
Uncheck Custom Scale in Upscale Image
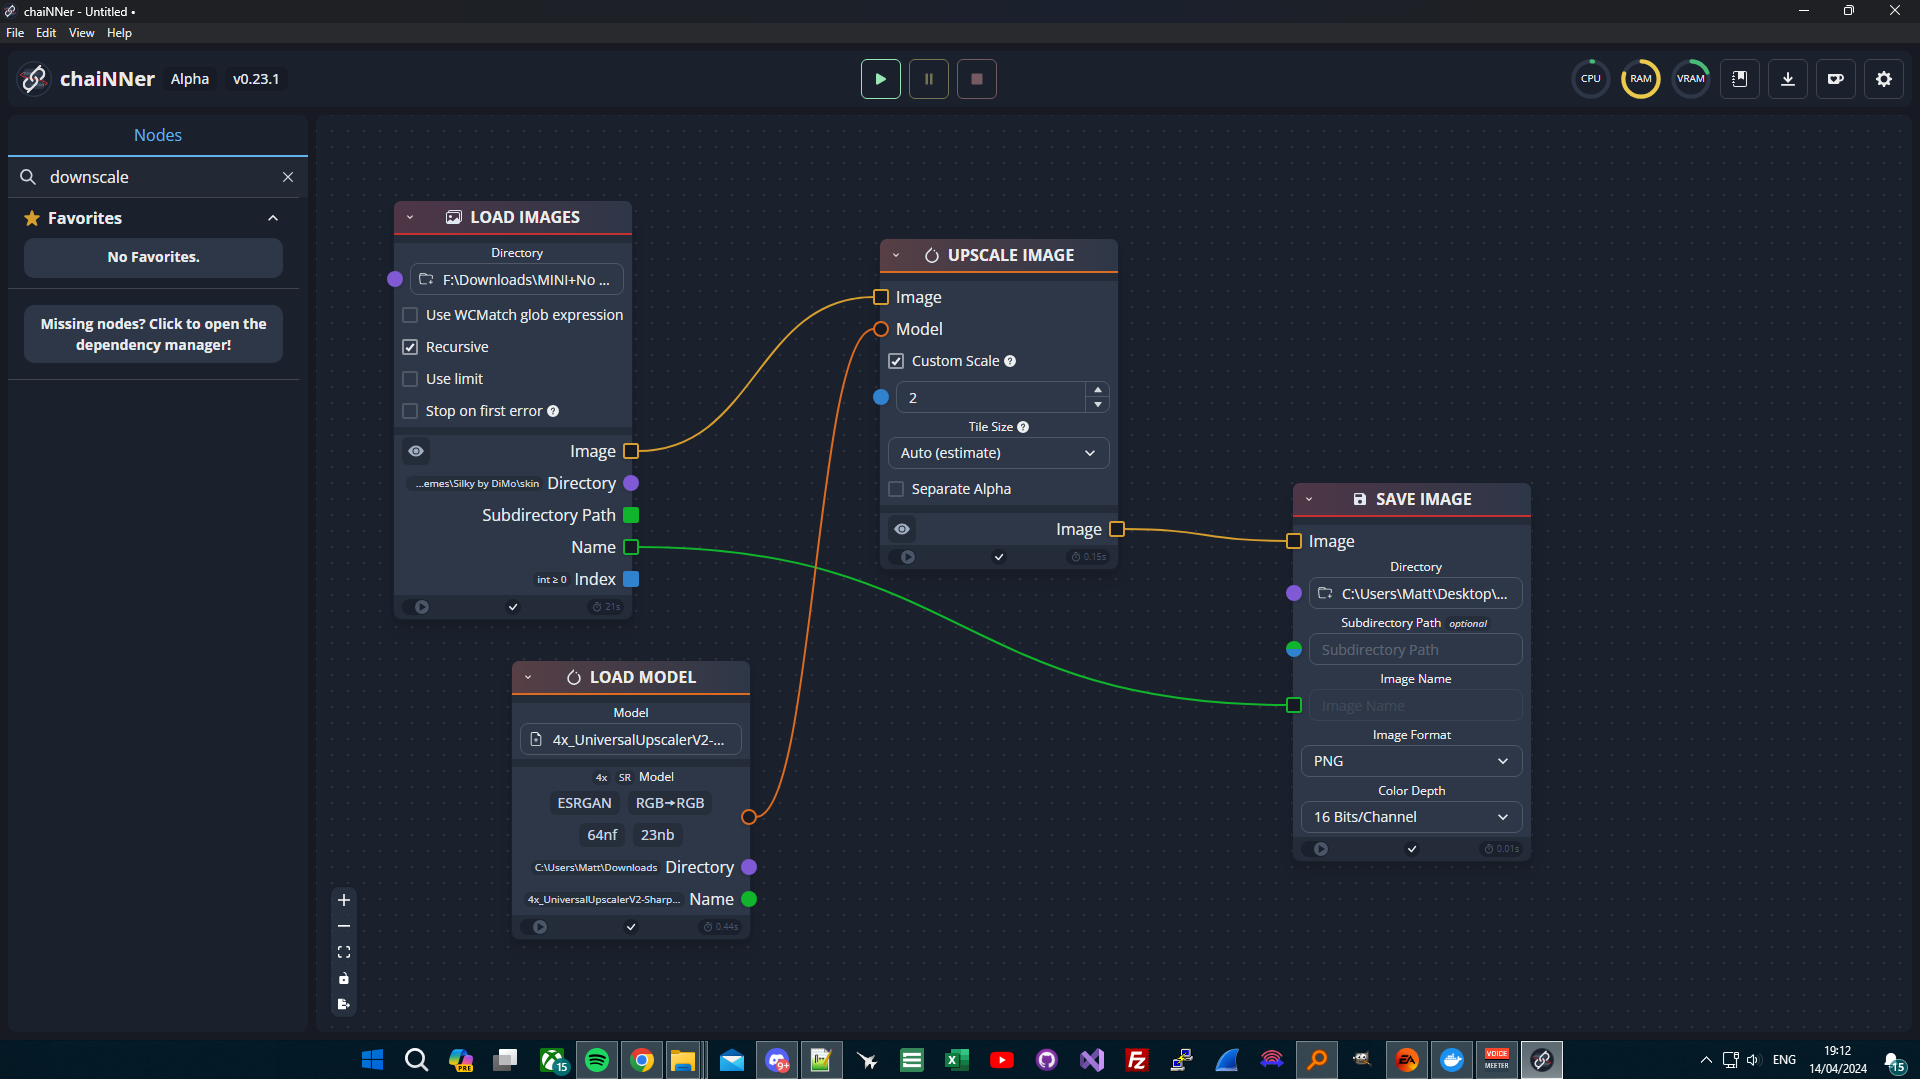coord(896,361)
